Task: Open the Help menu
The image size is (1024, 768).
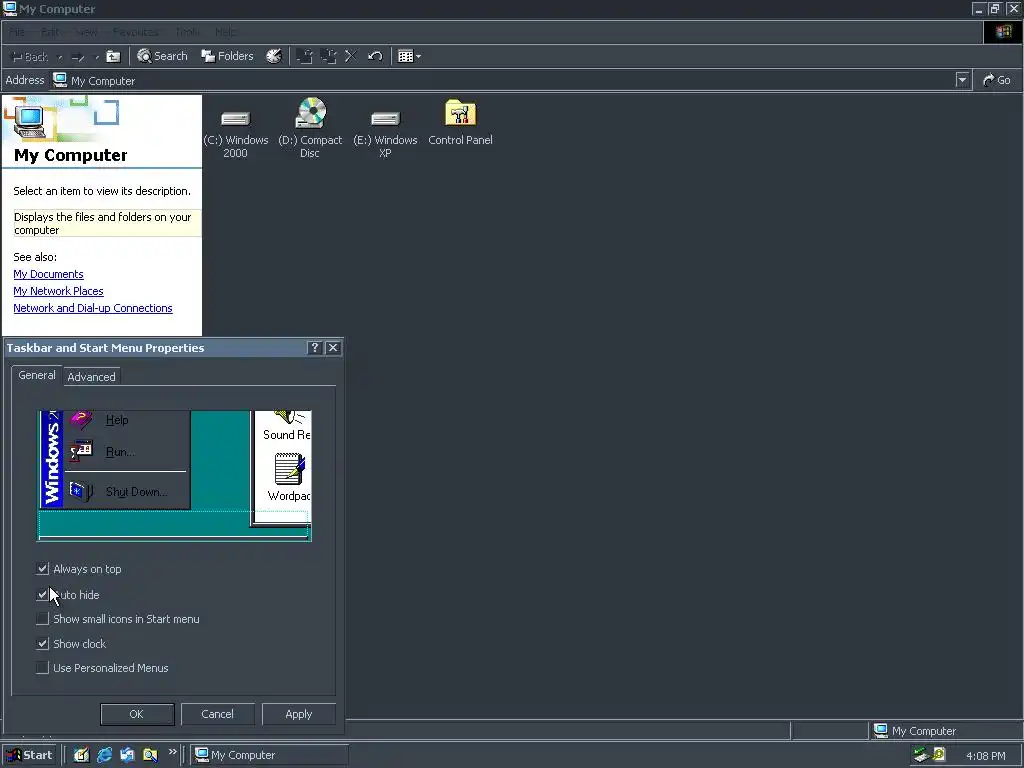Action: pyautogui.click(x=225, y=32)
